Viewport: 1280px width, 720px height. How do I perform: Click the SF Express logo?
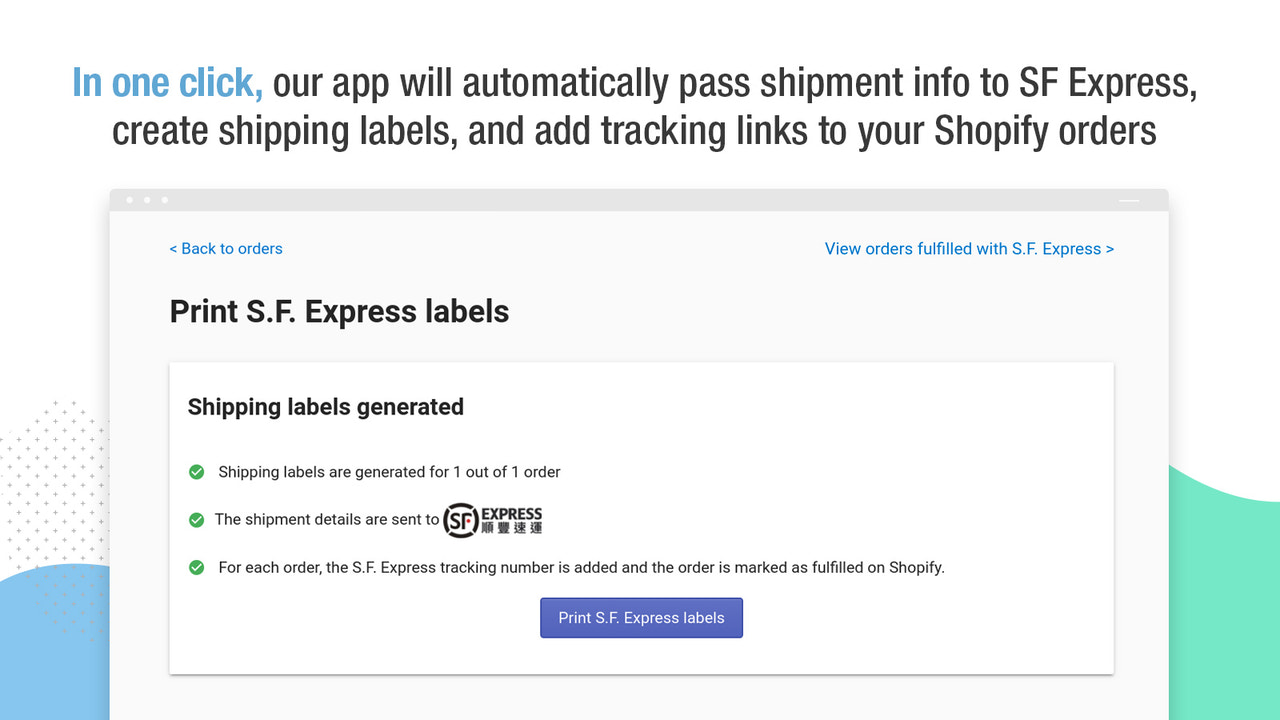click(493, 520)
